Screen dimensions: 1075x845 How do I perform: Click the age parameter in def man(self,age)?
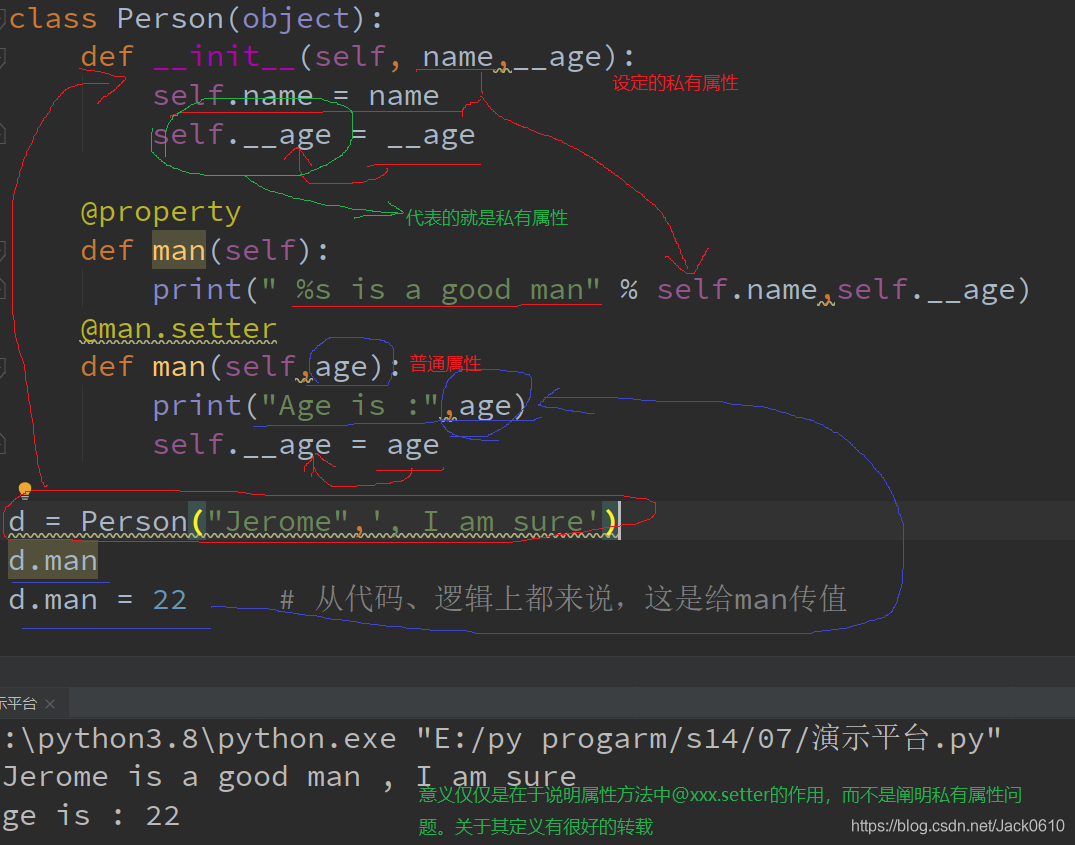tap(341, 367)
